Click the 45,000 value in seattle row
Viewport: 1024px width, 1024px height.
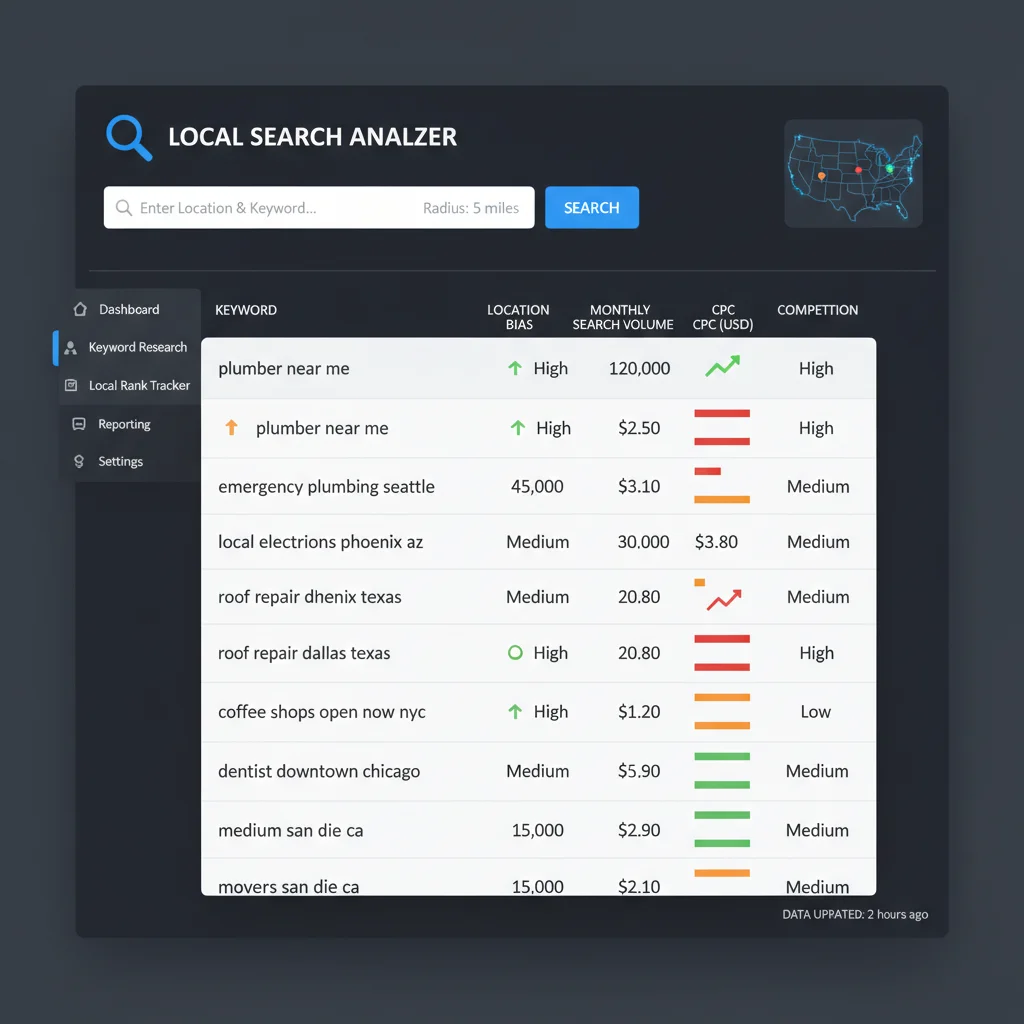[537, 487]
